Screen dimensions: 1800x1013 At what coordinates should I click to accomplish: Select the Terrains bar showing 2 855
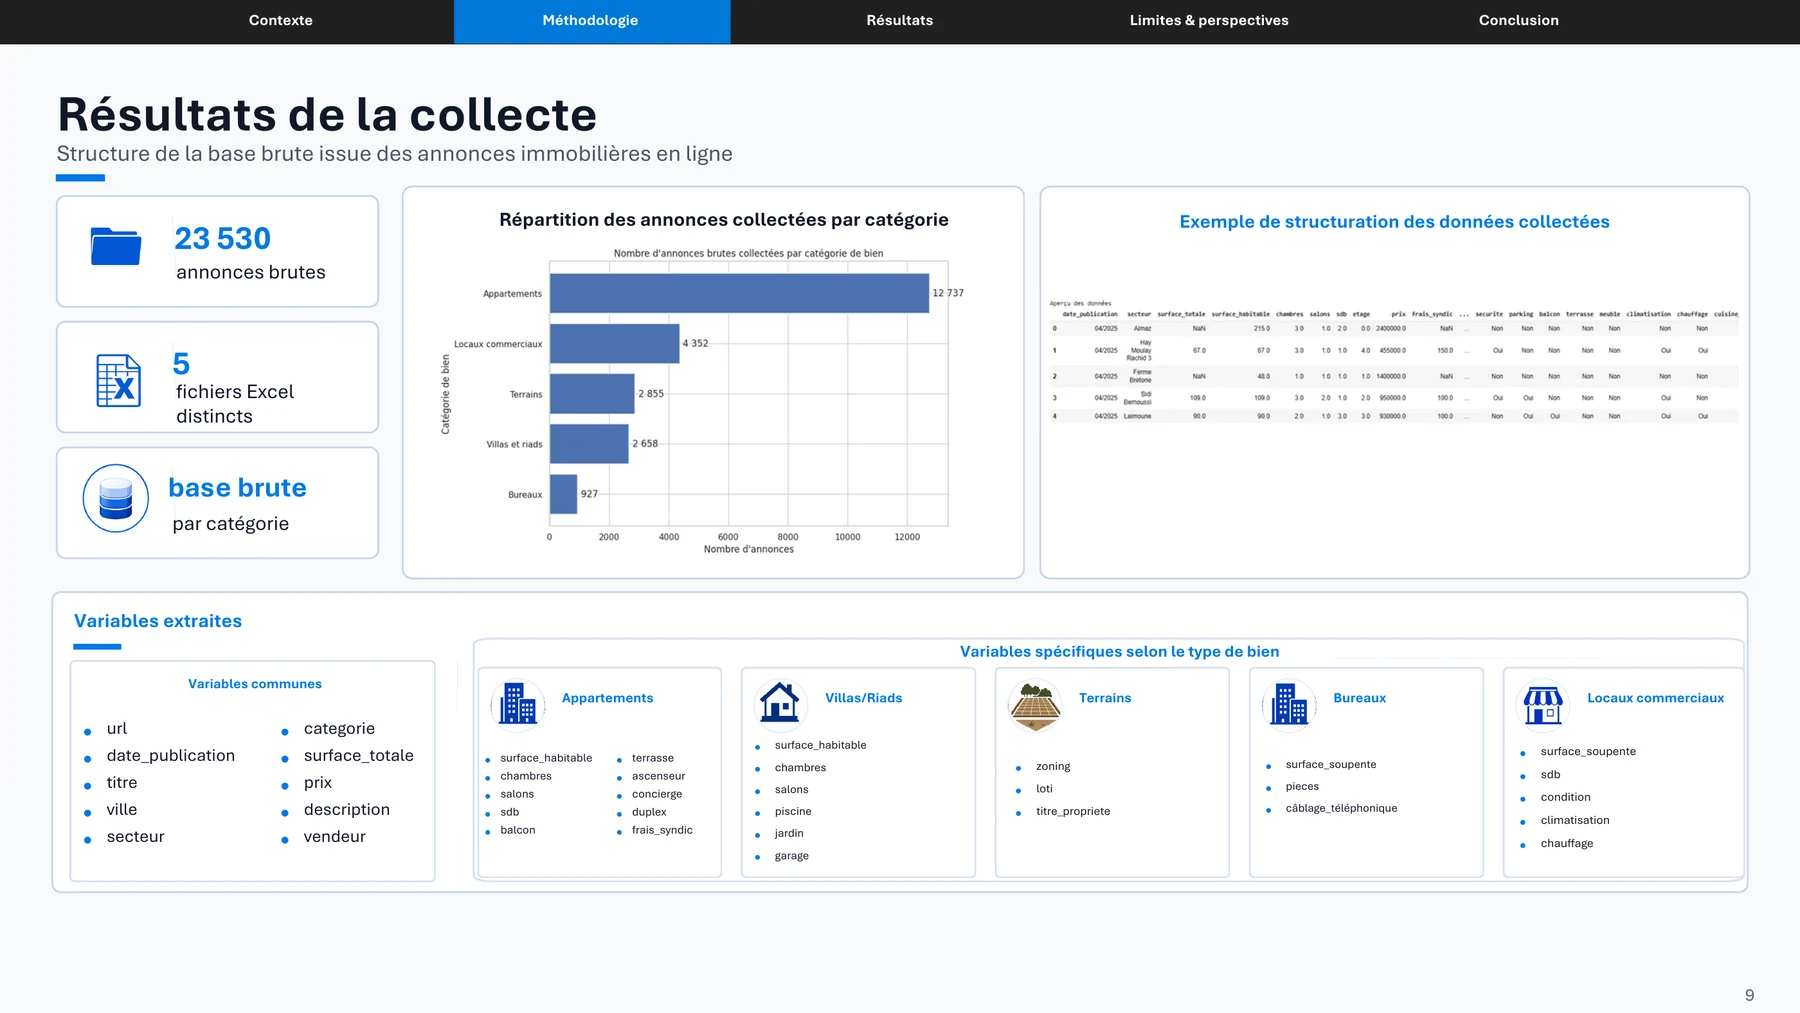pyautogui.click(x=592, y=394)
